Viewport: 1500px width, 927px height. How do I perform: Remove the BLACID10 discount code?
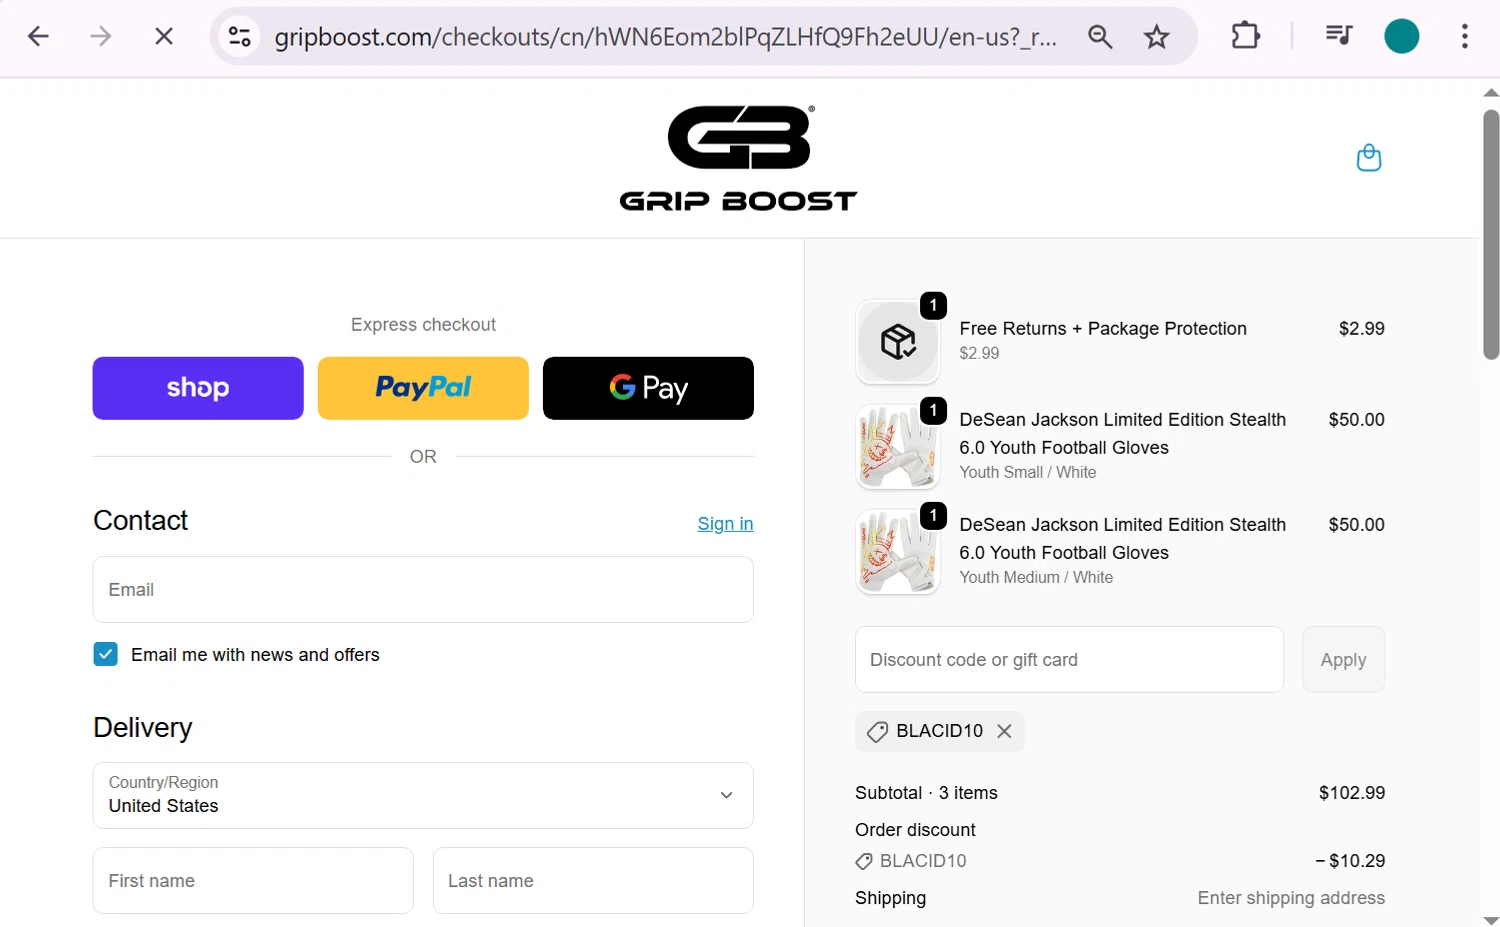click(1004, 731)
